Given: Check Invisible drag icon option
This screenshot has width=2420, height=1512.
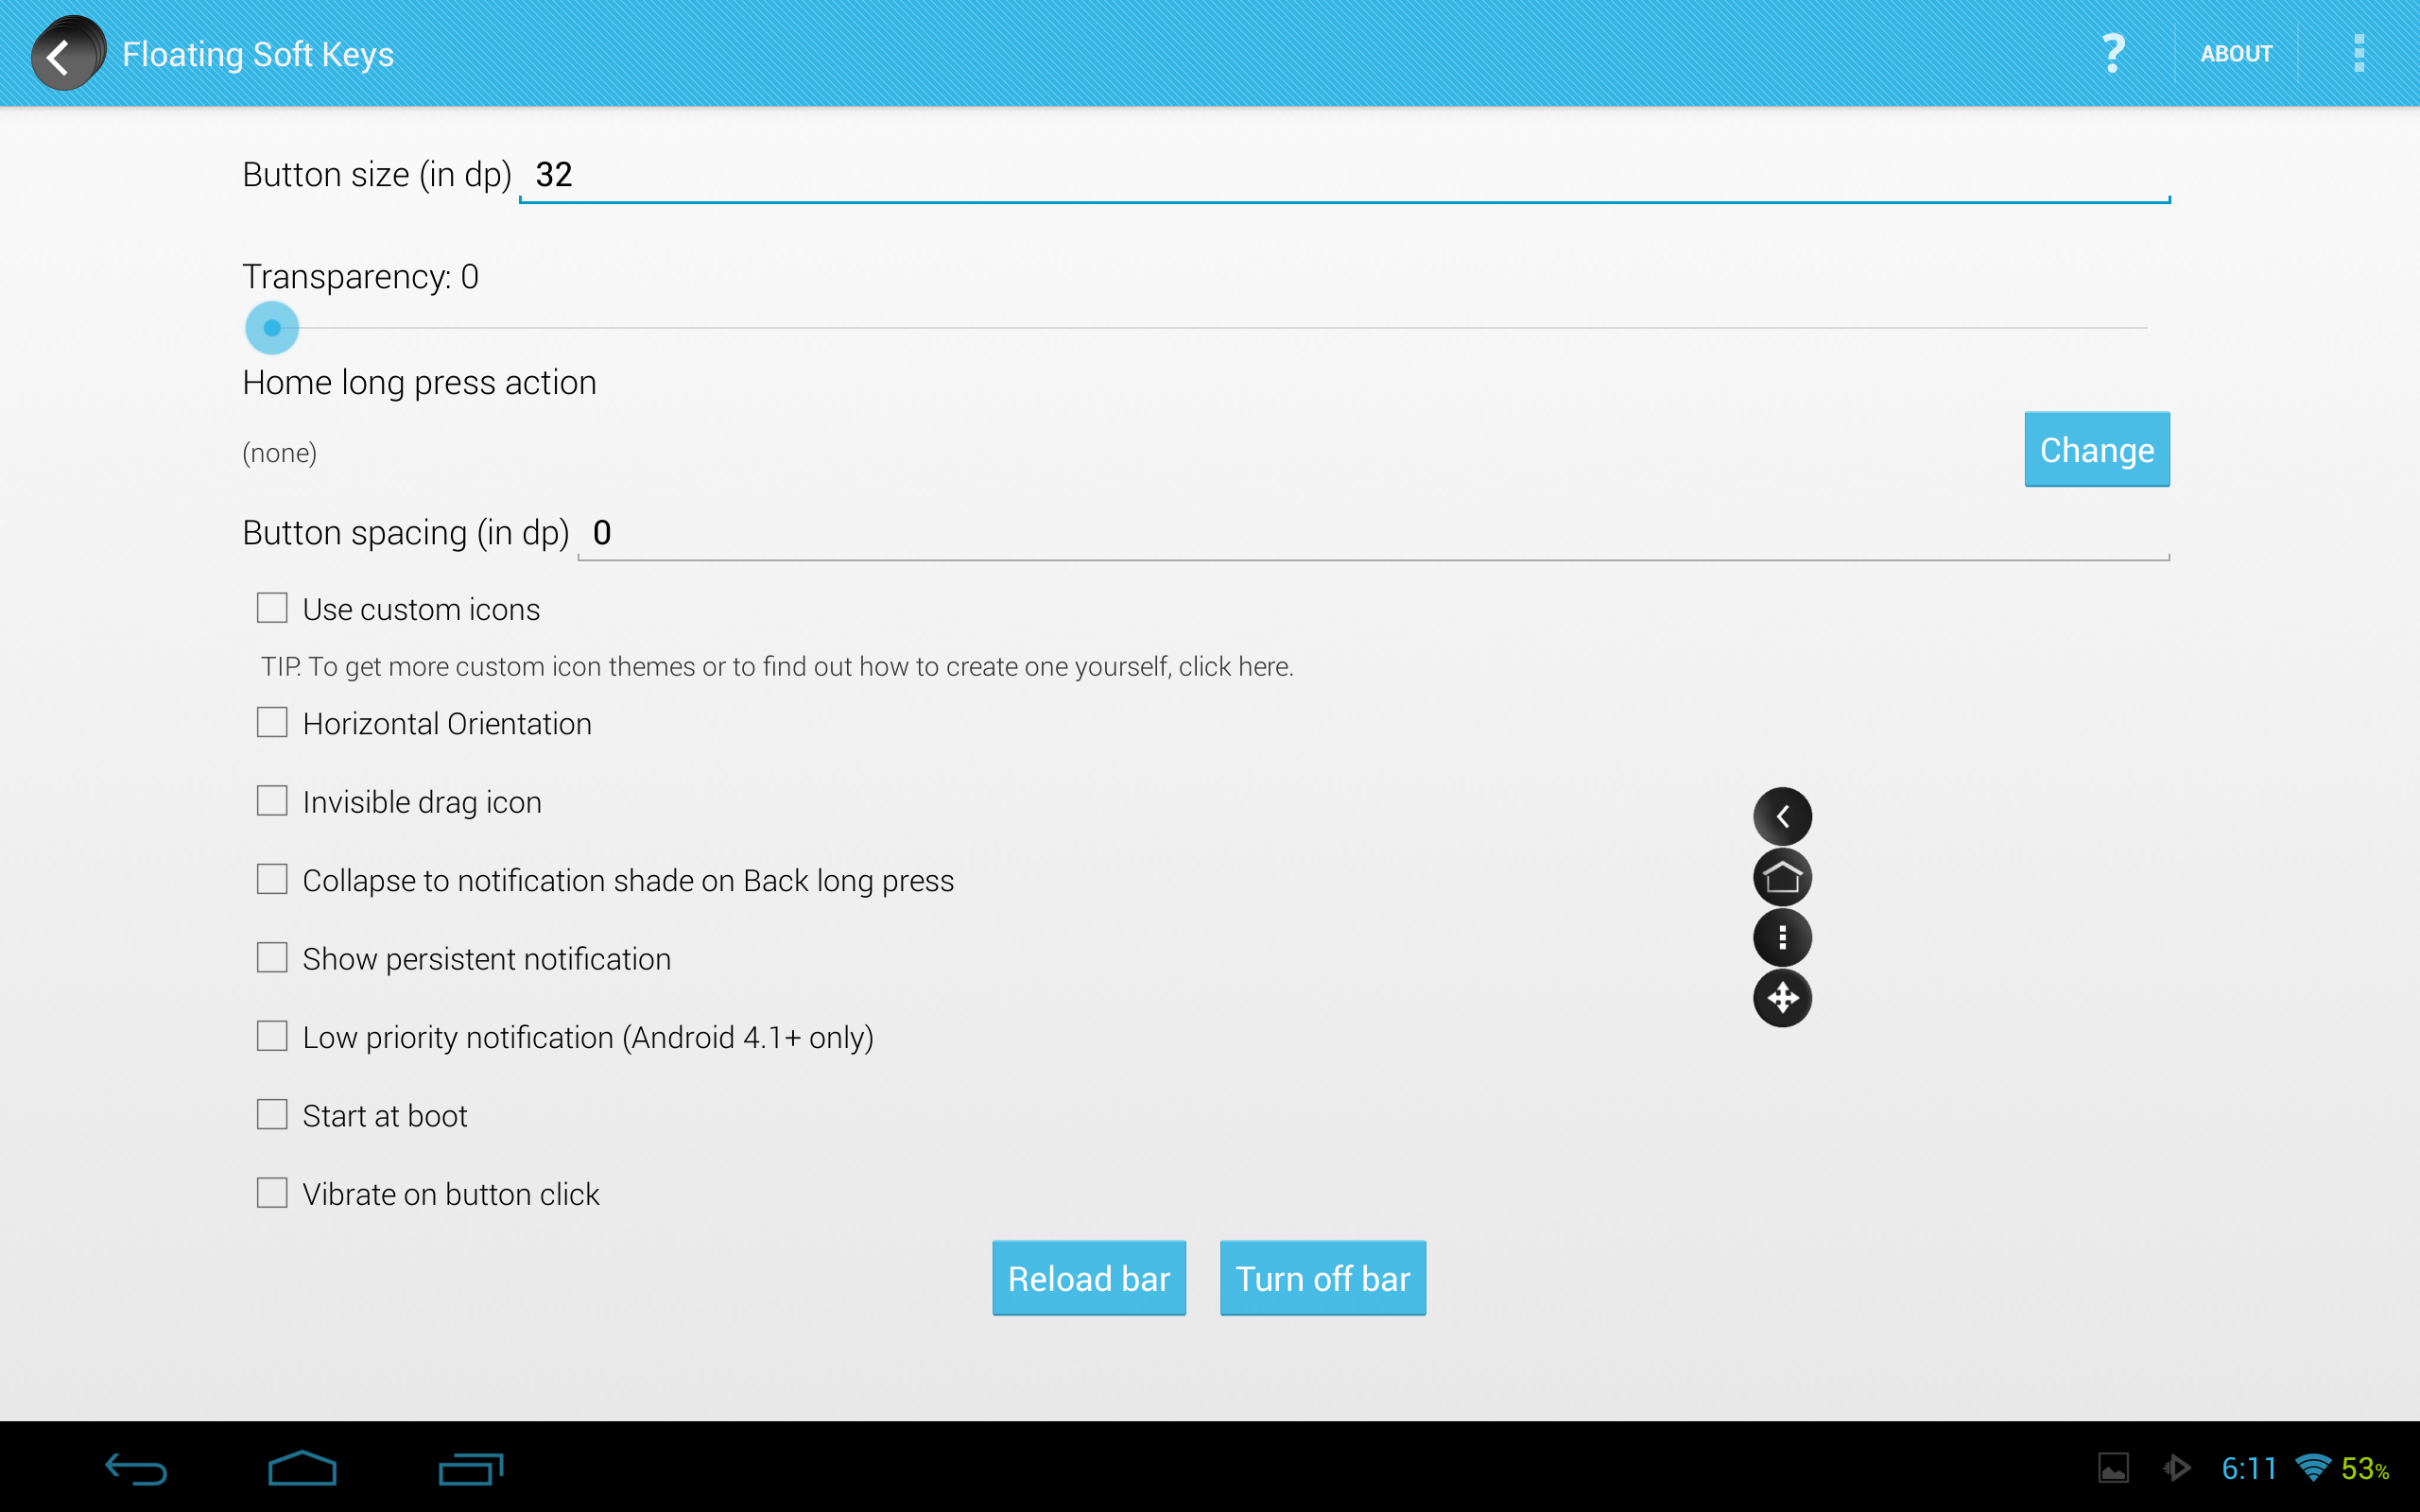Looking at the screenshot, I should 272,801.
